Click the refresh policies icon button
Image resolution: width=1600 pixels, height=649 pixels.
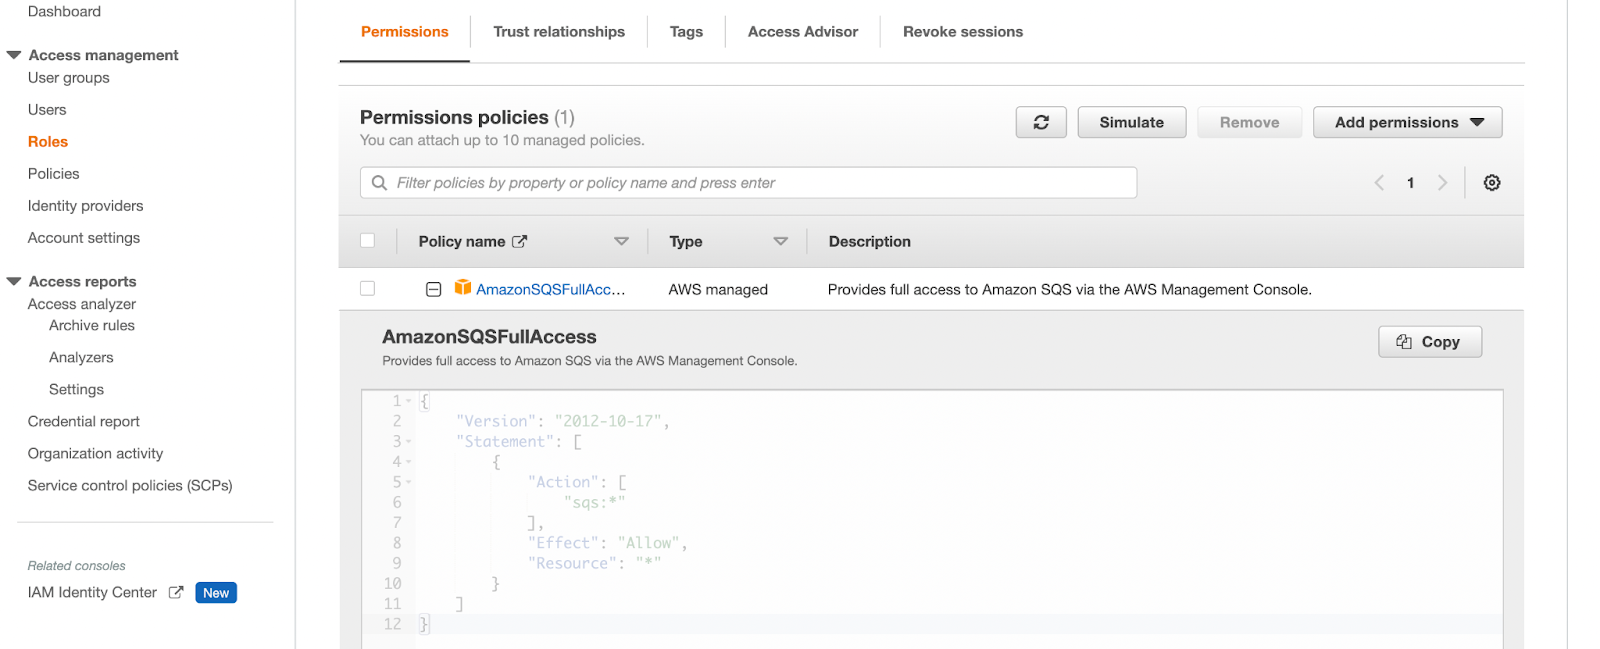[1041, 122]
